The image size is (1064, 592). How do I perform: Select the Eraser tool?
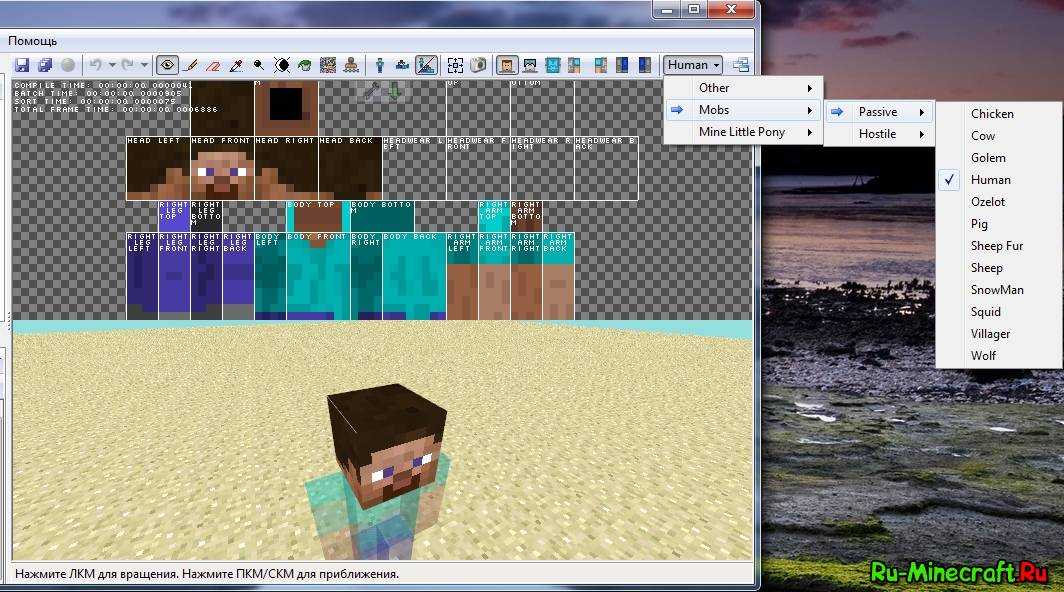pos(213,65)
